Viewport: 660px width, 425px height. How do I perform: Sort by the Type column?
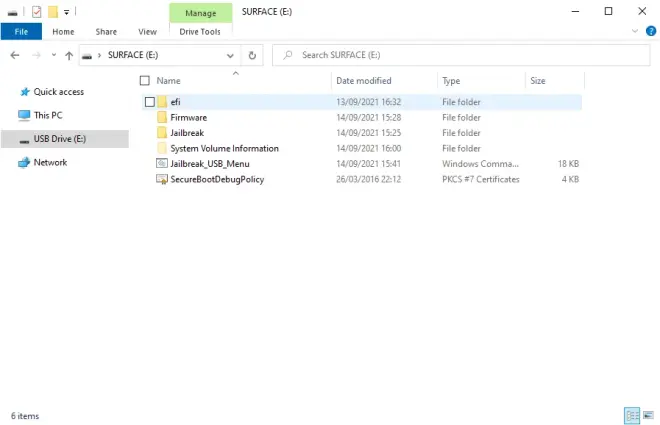click(x=451, y=80)
